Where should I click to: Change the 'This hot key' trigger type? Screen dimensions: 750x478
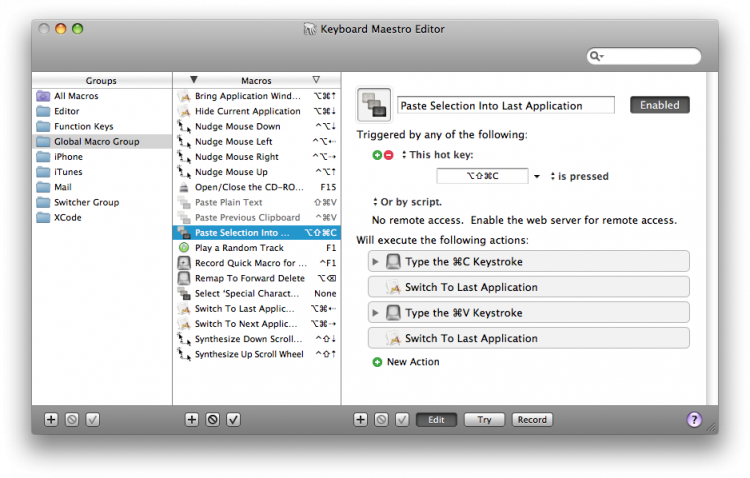point(437,155)
